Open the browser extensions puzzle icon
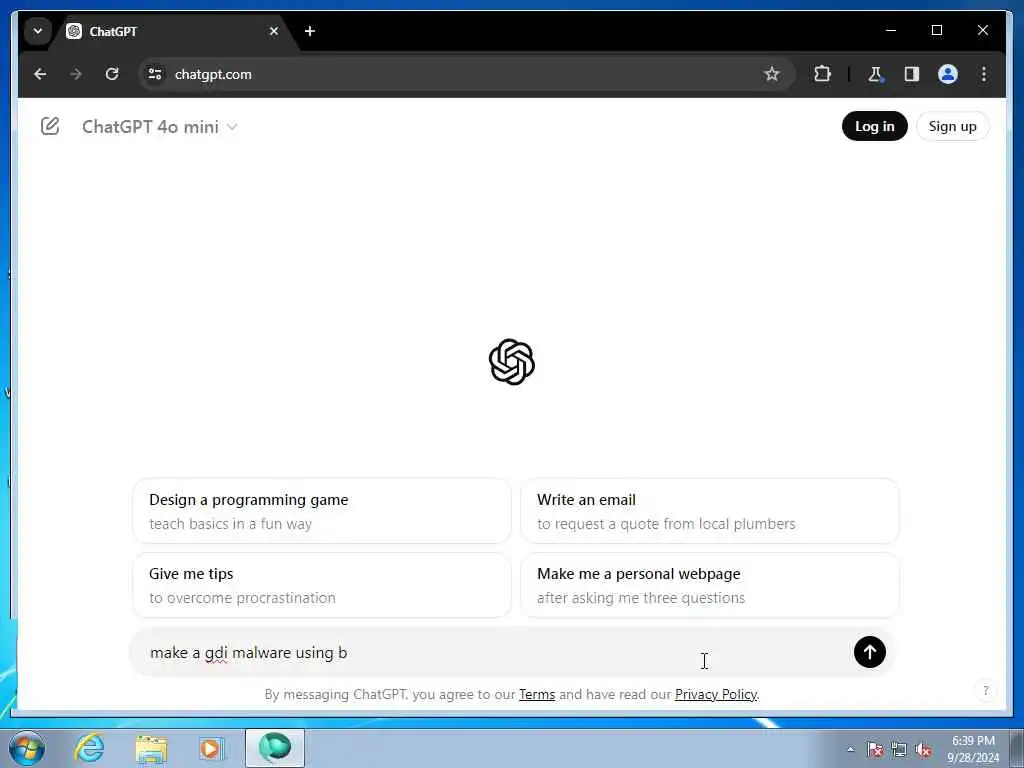The height and width of the screenshot is (768, 1024). pyautogui.click(x=822, y=74)
